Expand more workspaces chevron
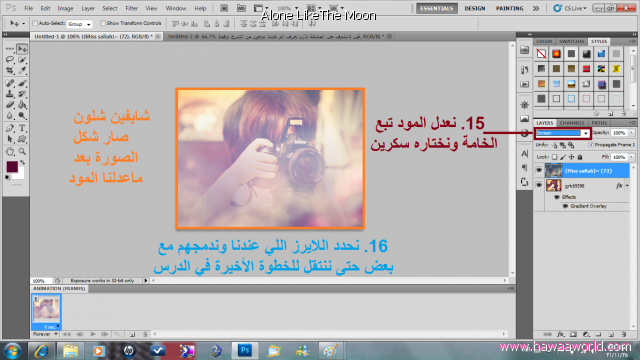This screenshot has width=640, height=360. click(x=536, y=8)
